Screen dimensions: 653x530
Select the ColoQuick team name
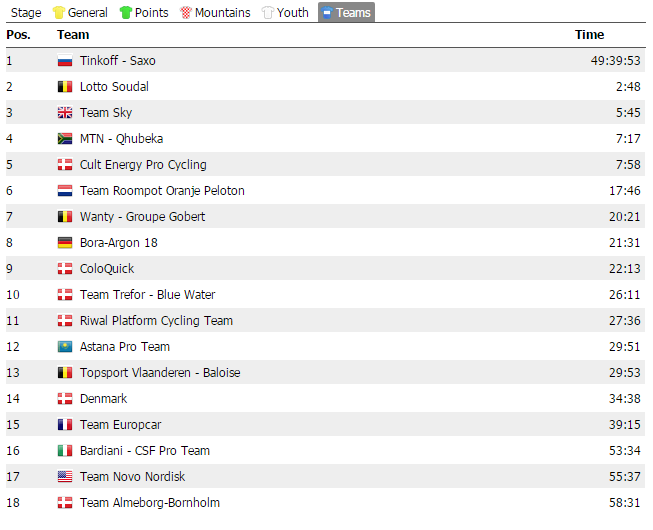tap(107, 269)
